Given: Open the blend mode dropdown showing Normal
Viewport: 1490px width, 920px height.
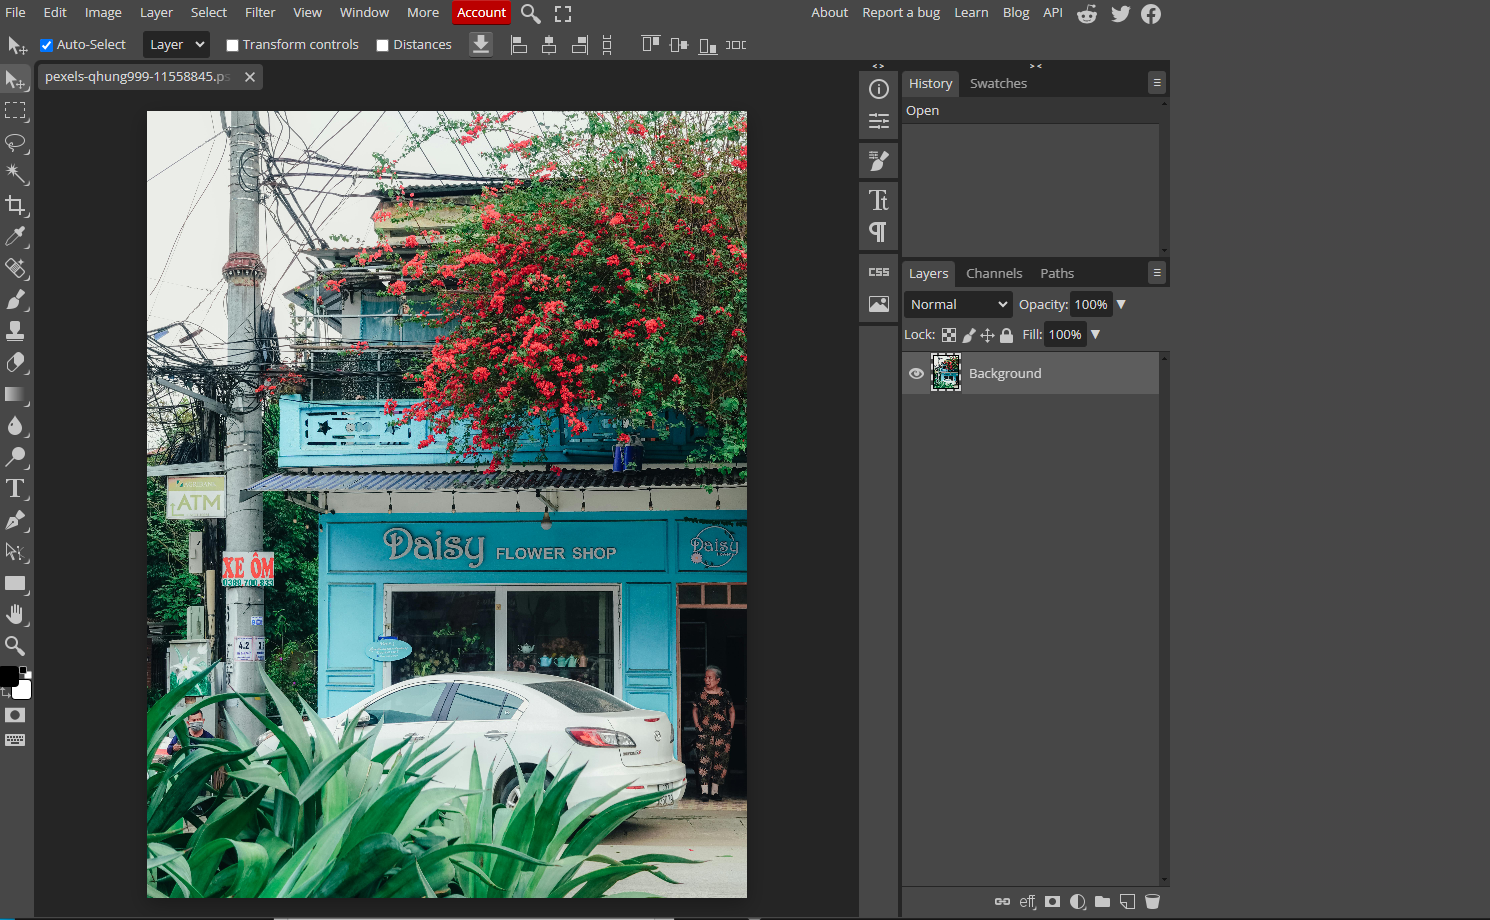Looking at the screenshot, I should coord(956,304).
